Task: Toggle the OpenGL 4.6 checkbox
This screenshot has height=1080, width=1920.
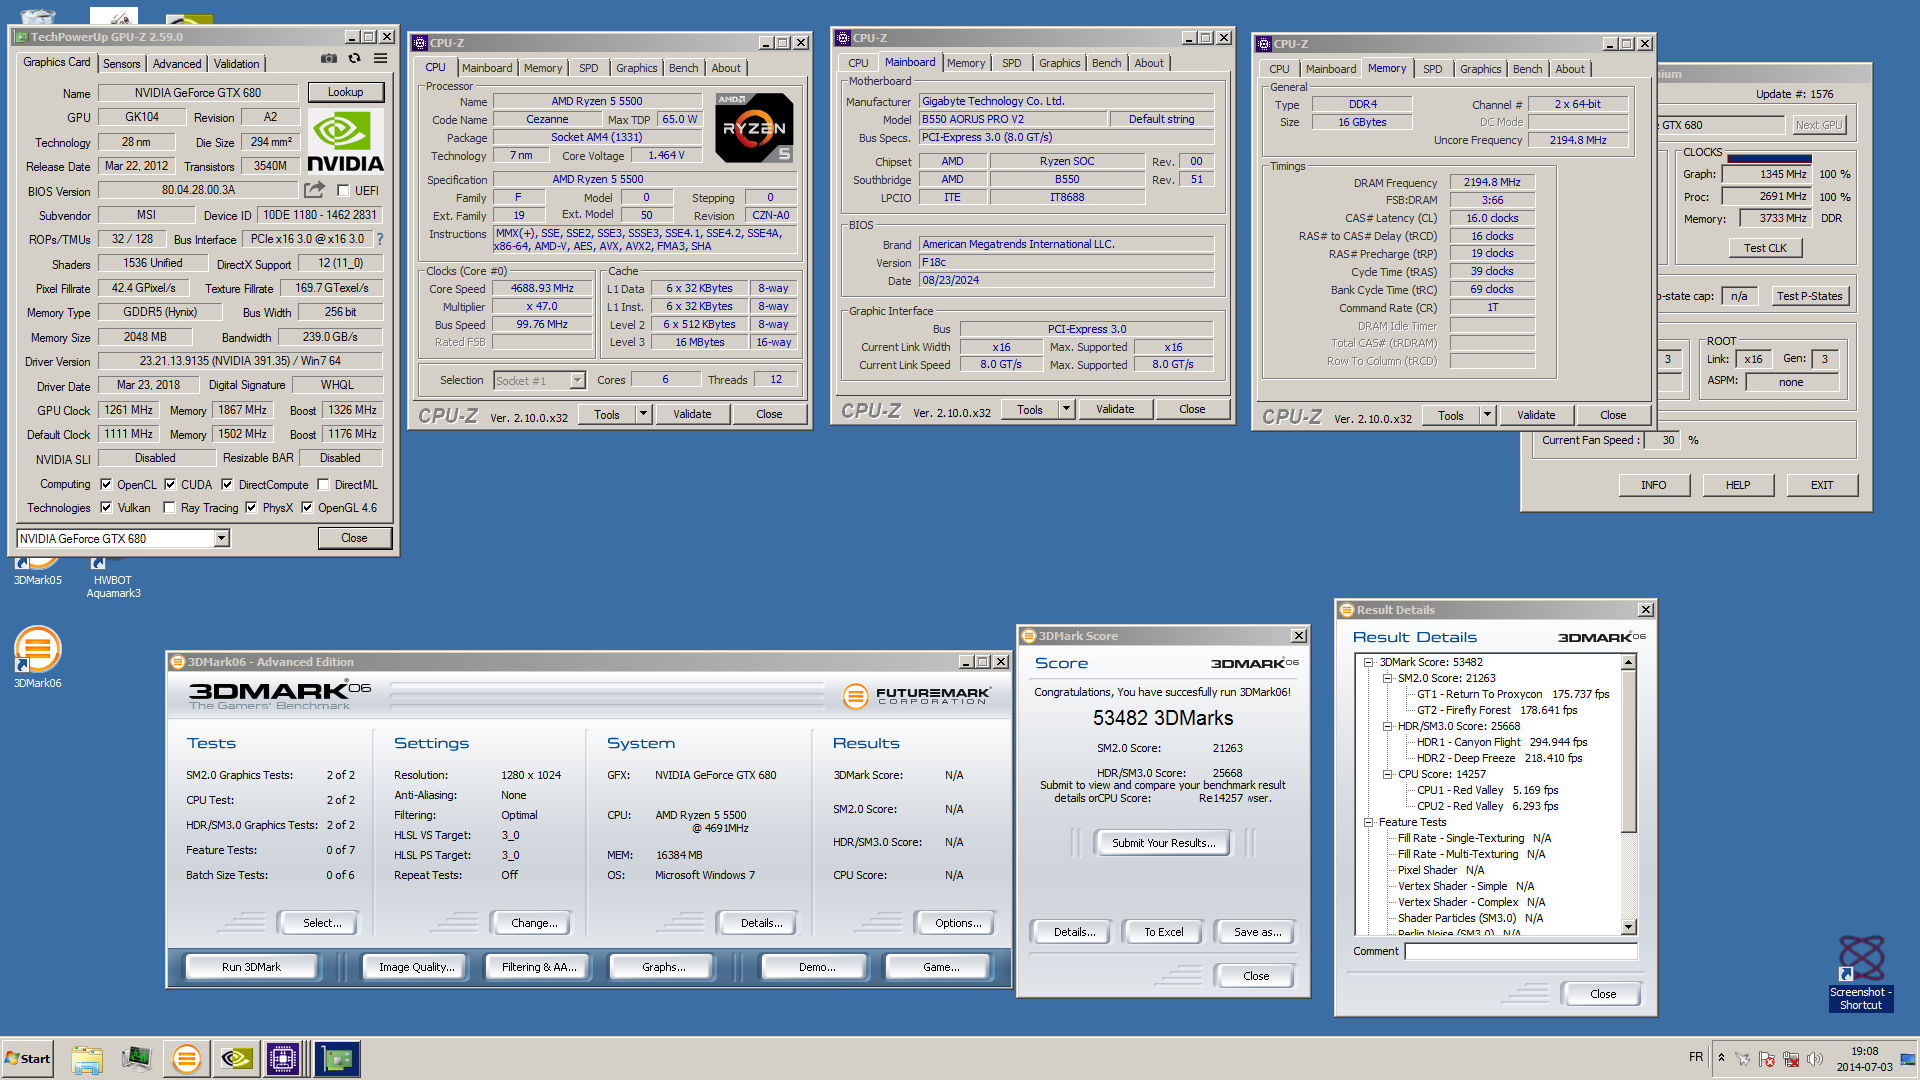Action: (307, 508)
